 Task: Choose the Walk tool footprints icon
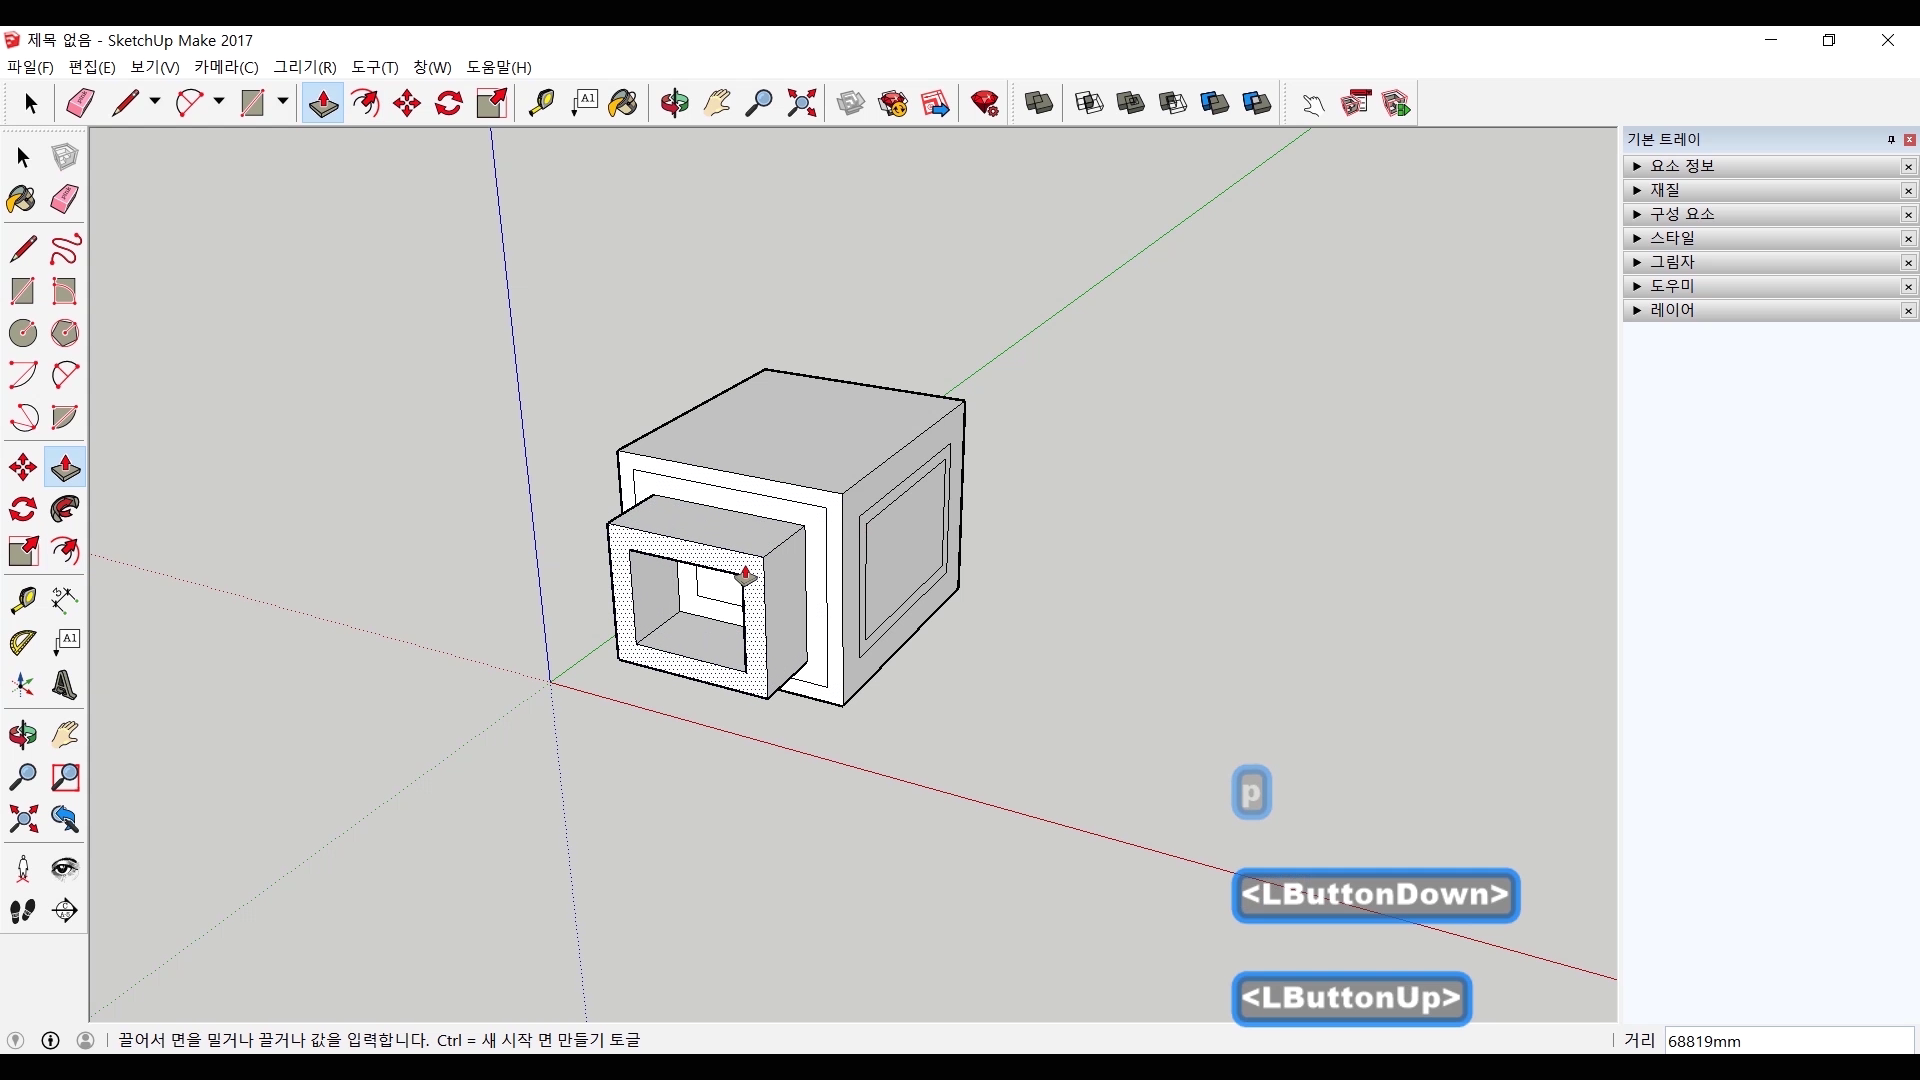click(x=22, y=911)
